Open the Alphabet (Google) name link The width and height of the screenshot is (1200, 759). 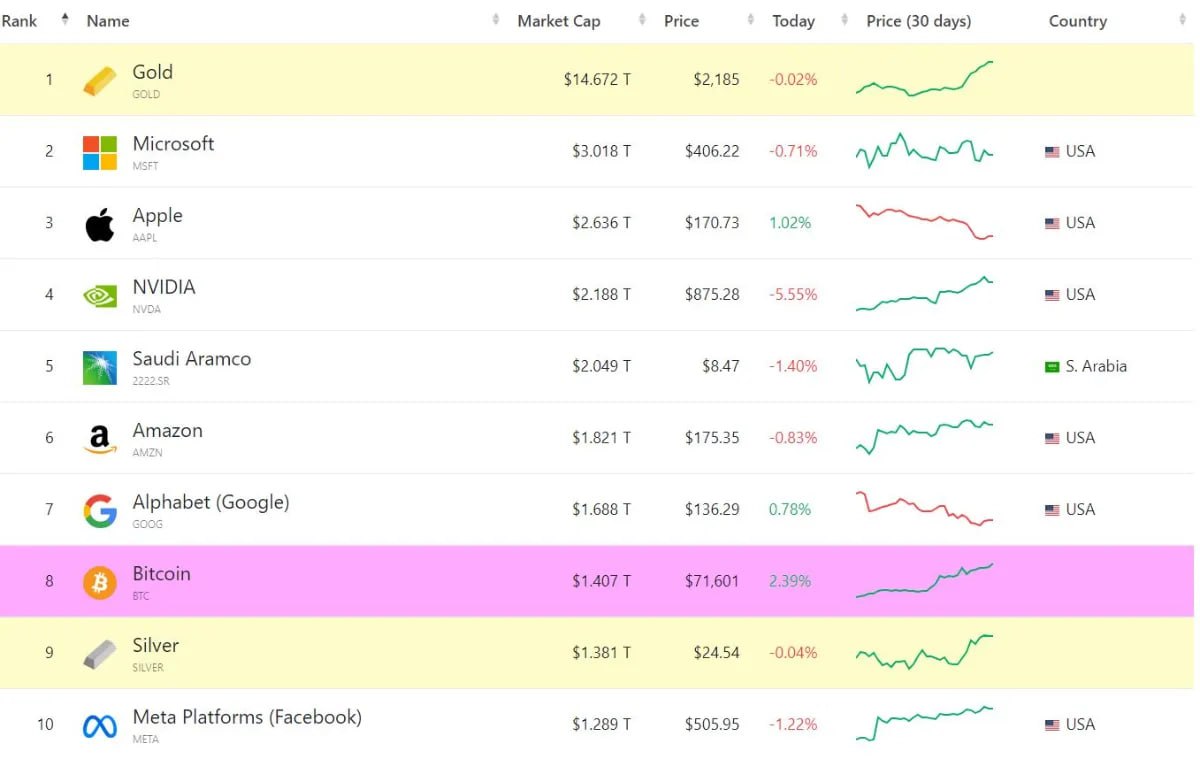point(211,502)
